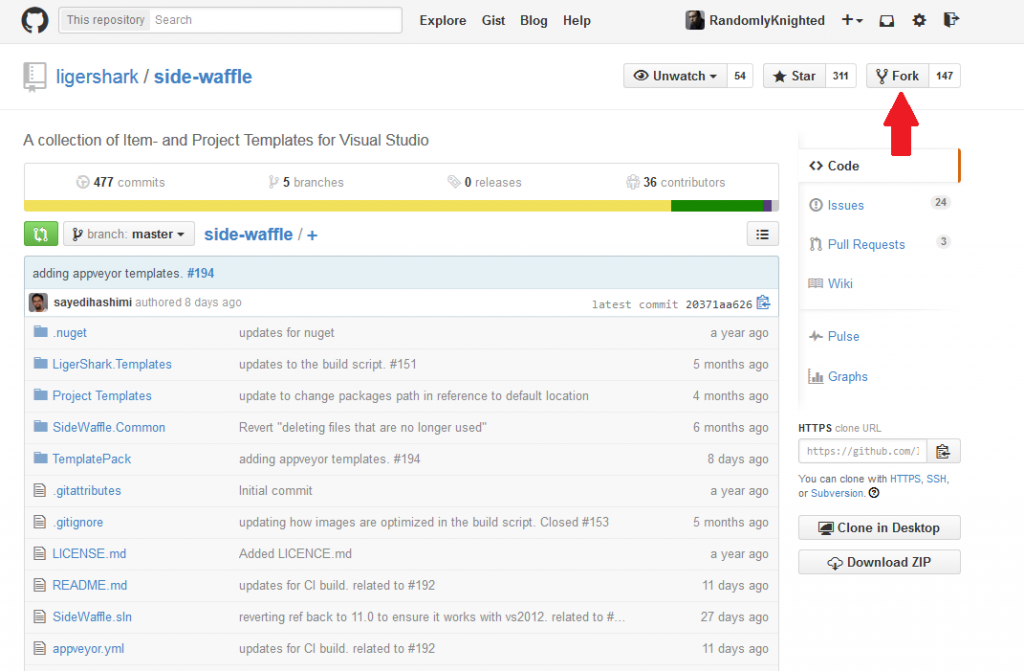
Task: Open the account settings gear
Action: [919, 20]
